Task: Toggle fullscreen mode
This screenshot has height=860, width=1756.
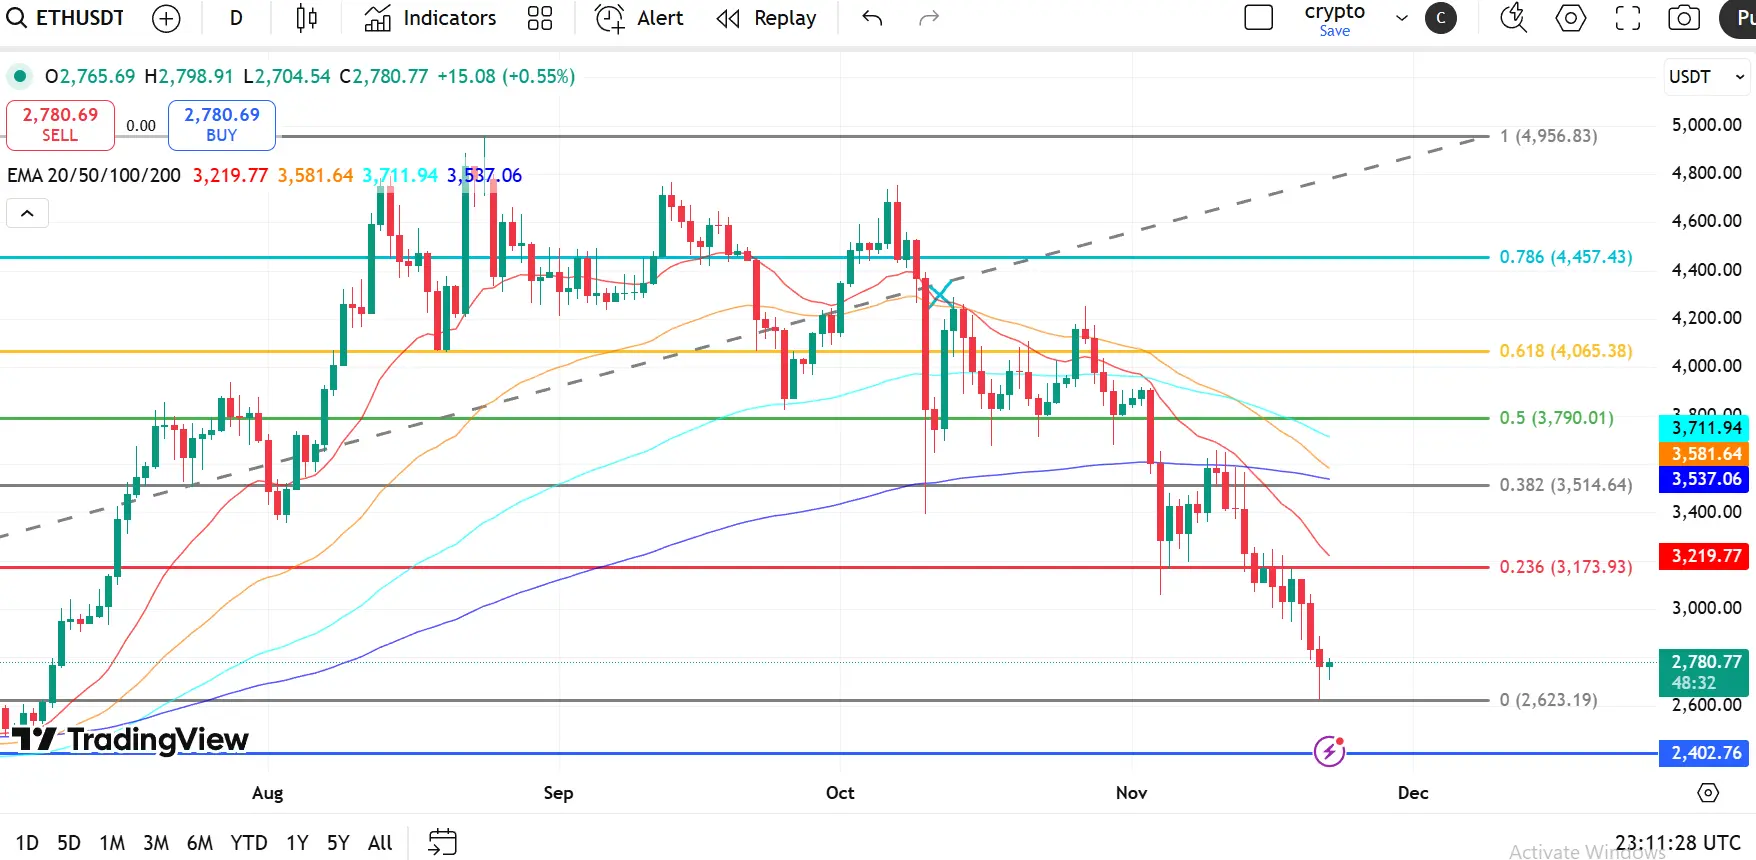Action: pyautogui.click(x=1628, y=18)
